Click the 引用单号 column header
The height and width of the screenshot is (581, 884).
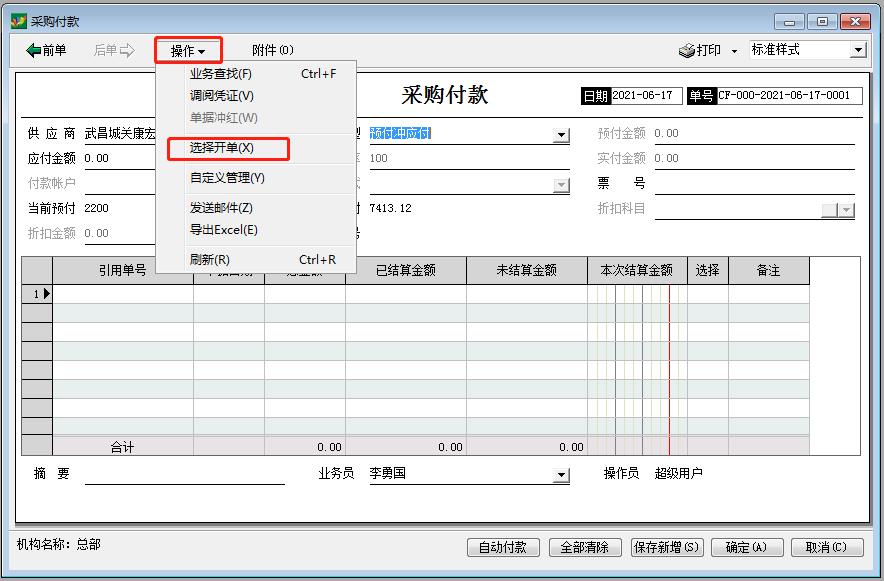pyautogui.click(x=123, y=270)
